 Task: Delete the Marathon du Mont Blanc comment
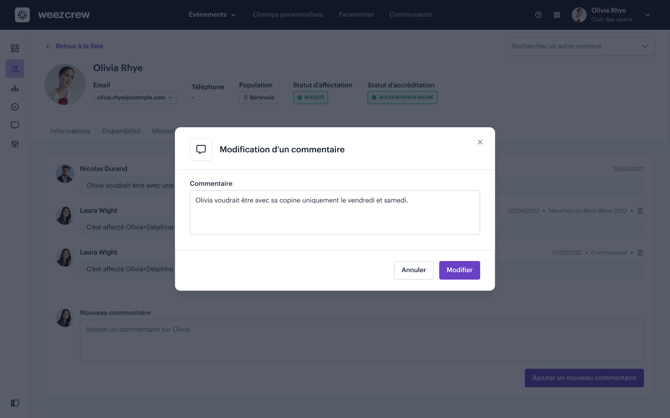tap(640, 211)
